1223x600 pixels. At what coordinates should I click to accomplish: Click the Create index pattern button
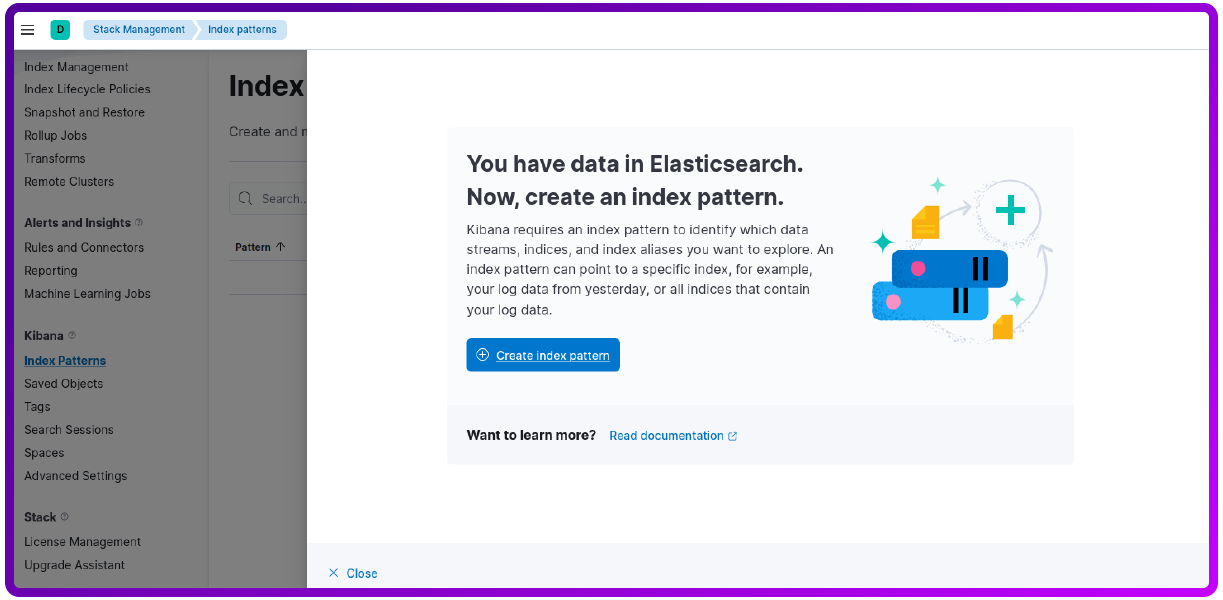[543, 355]
